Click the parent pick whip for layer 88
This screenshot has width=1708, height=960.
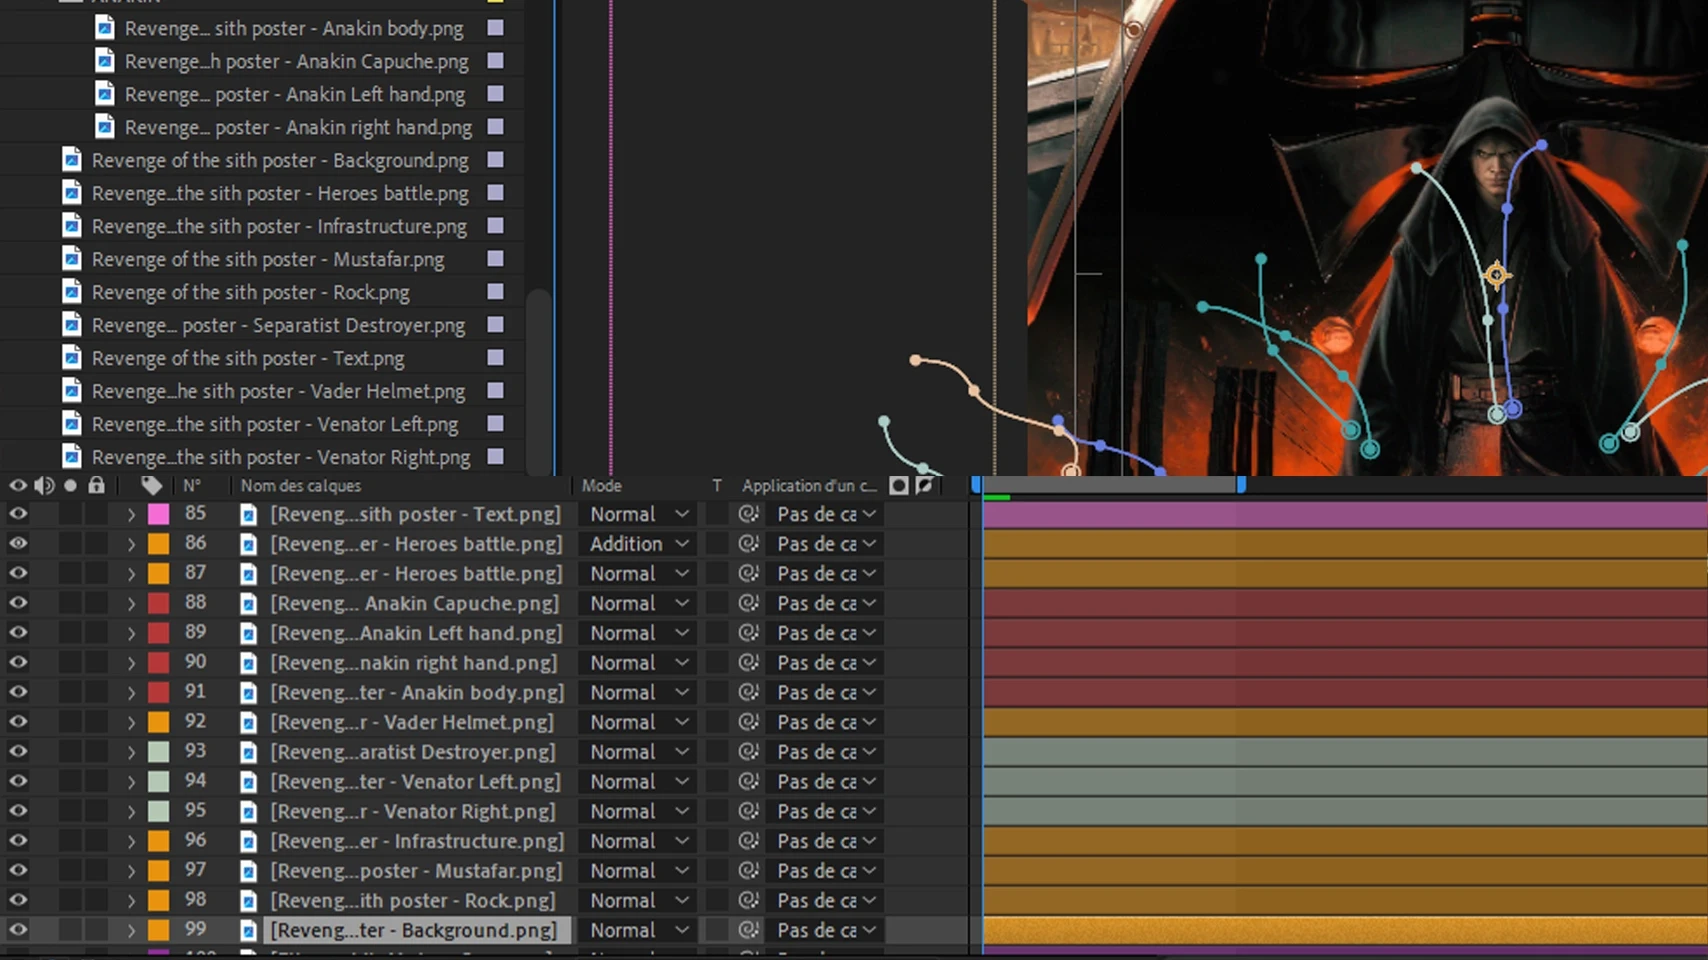click(x=748, y=603)
